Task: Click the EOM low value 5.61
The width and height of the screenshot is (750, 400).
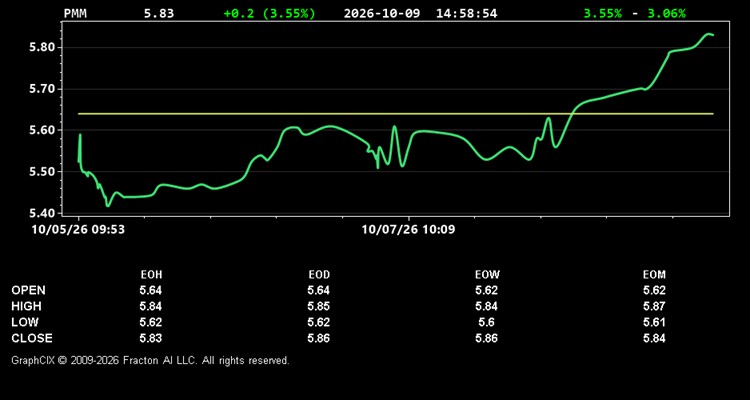Action: point(654,322)
